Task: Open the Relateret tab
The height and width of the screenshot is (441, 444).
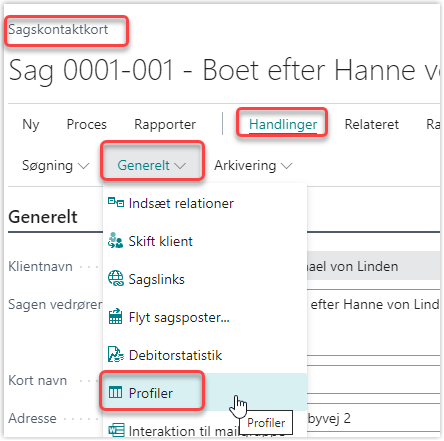Action: 372,124
